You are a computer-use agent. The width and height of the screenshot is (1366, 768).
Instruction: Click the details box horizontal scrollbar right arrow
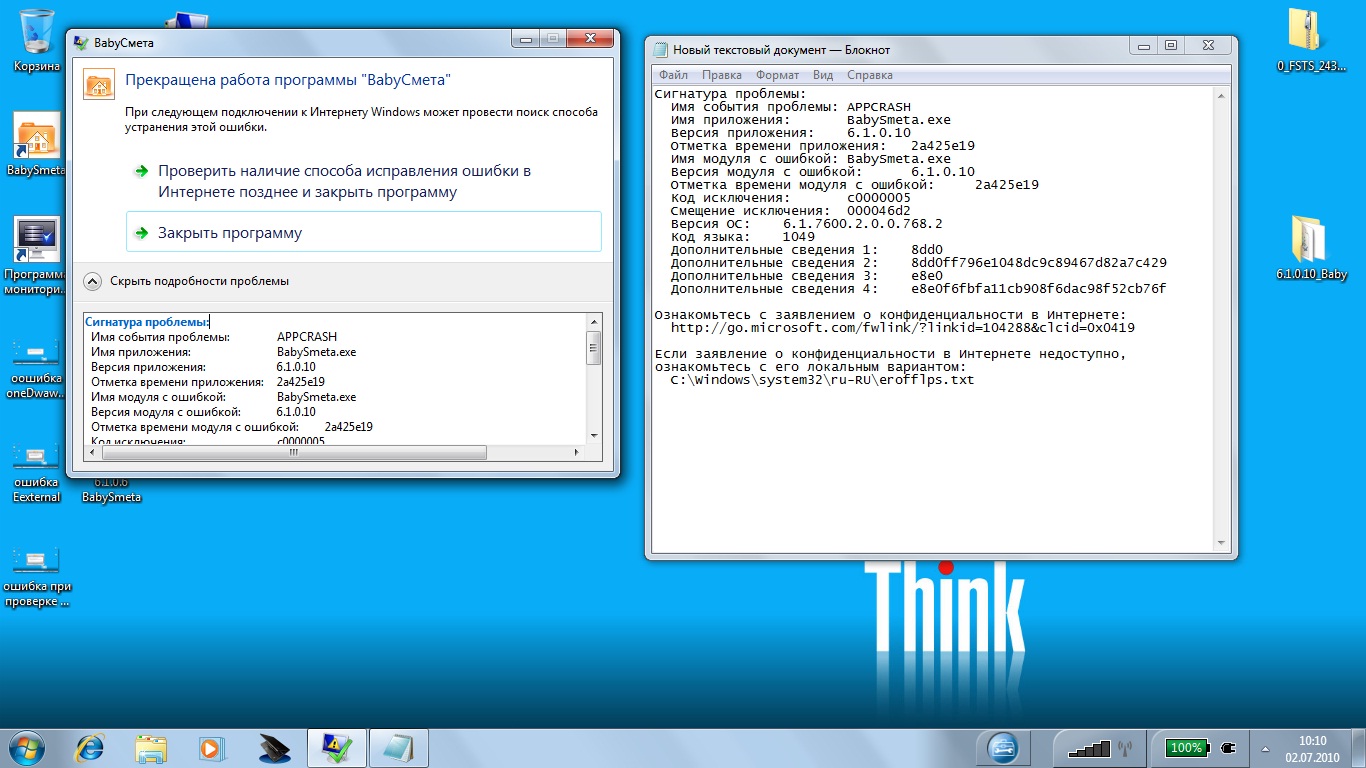(577, 452)
